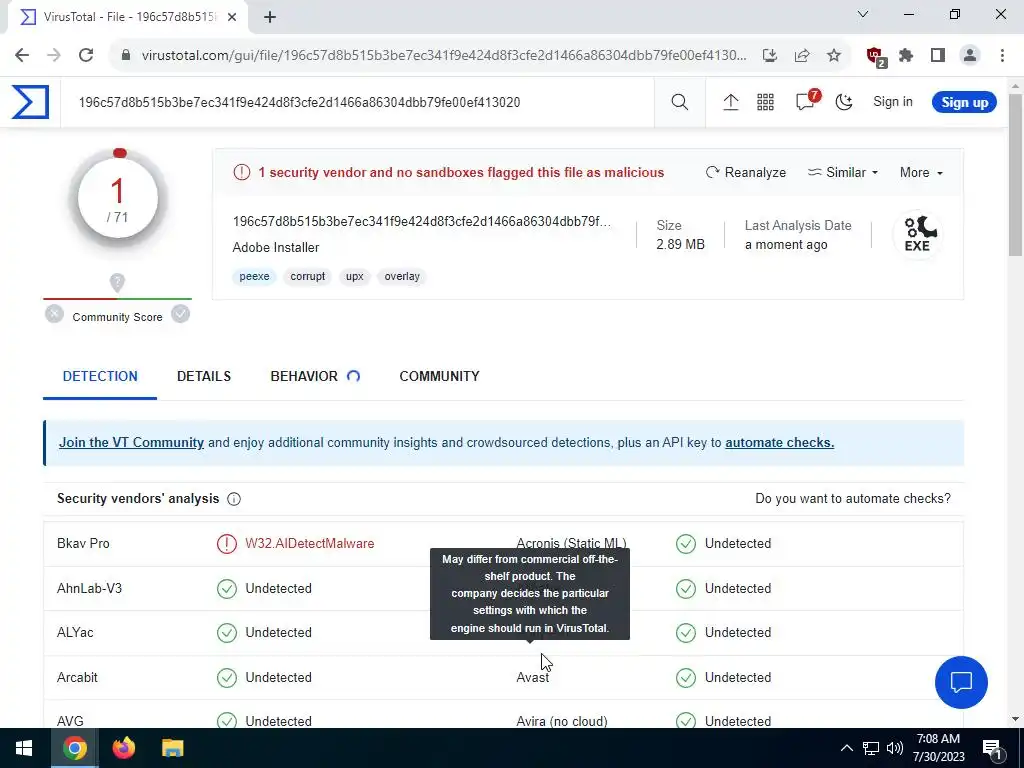Click Join the VT Community link

(x=131, y=442)
